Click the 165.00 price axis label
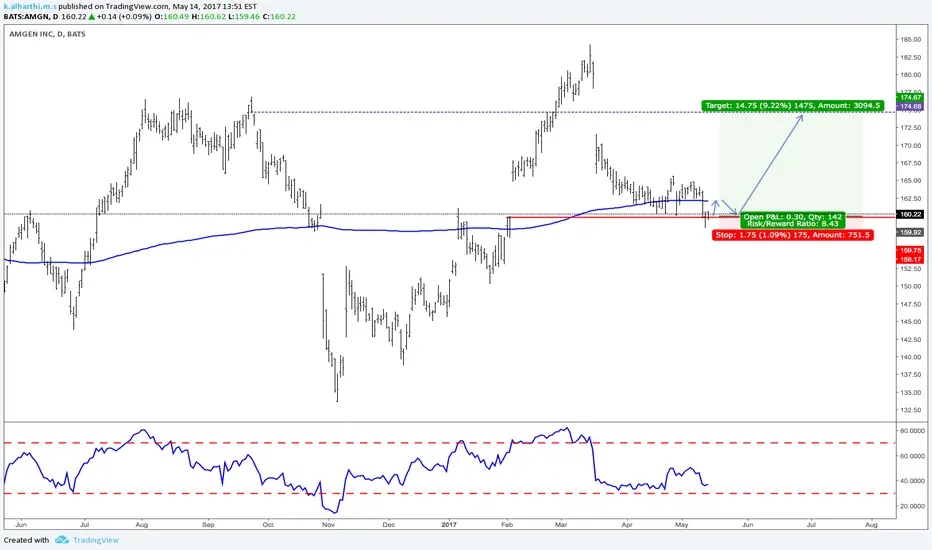 click(911, 181)
